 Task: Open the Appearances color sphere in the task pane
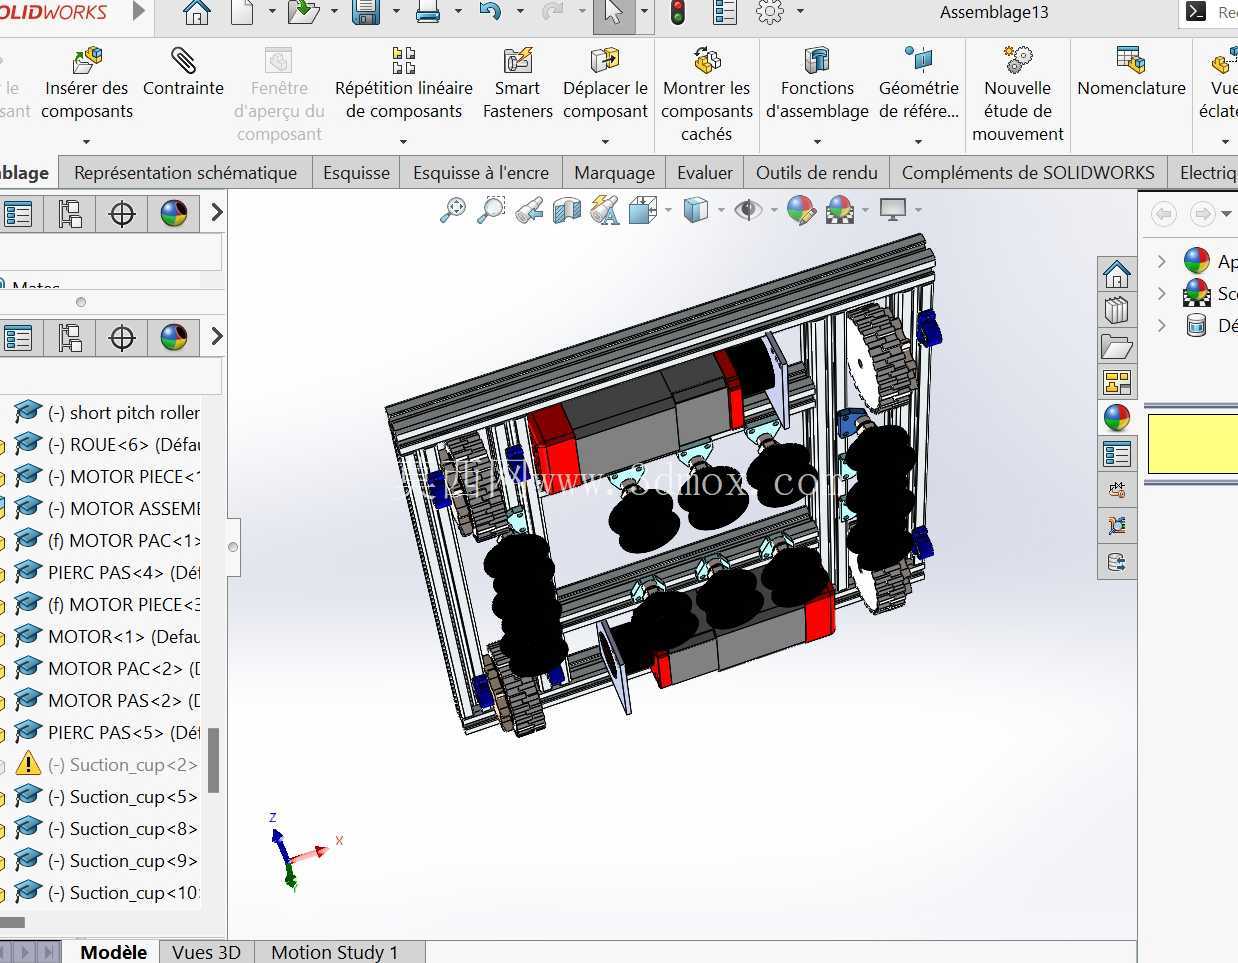(x=1197, y=261)
